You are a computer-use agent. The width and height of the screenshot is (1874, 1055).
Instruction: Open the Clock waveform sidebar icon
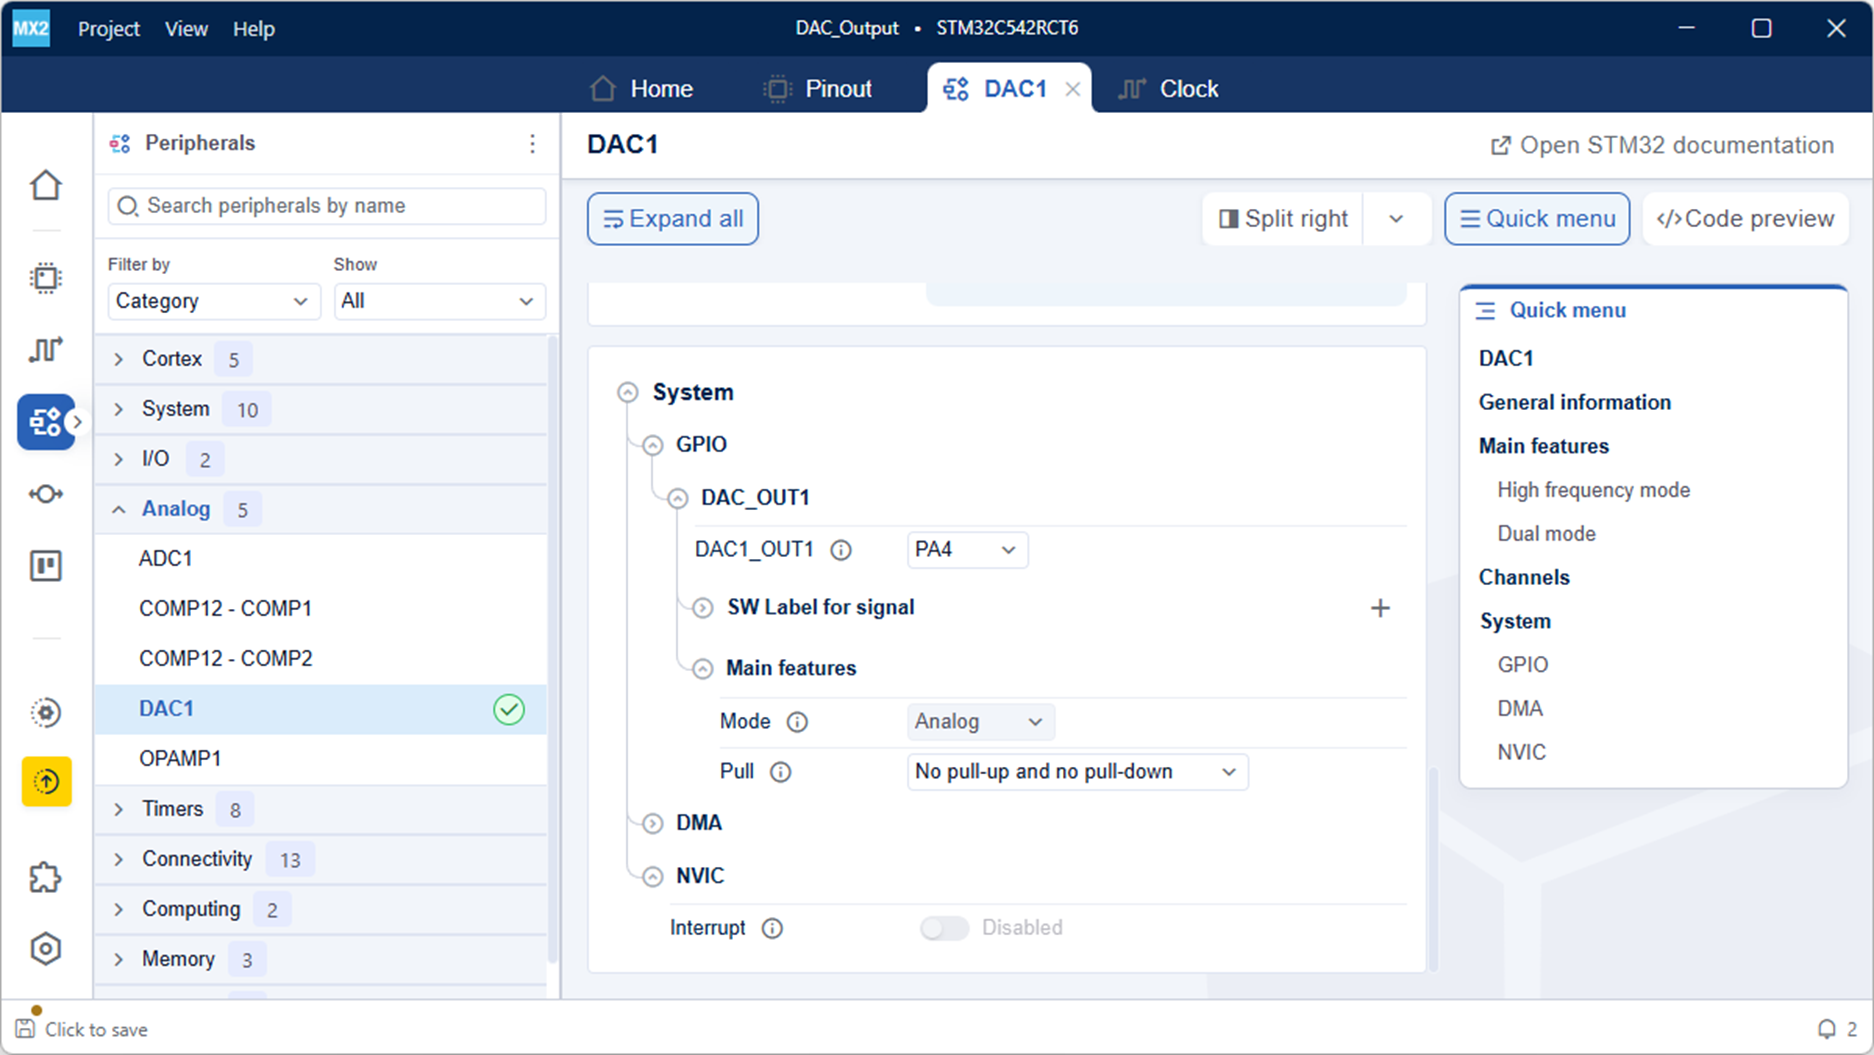coord(46,349)
